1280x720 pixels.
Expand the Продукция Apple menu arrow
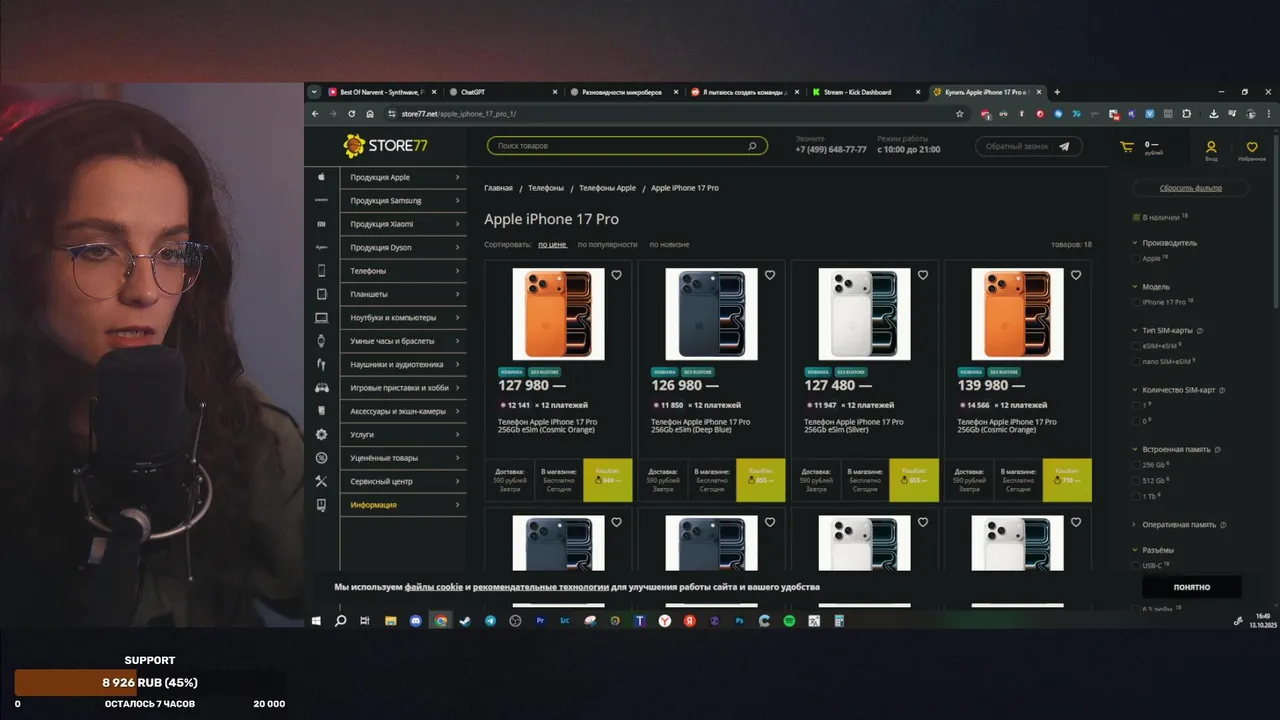pos(458,177)
